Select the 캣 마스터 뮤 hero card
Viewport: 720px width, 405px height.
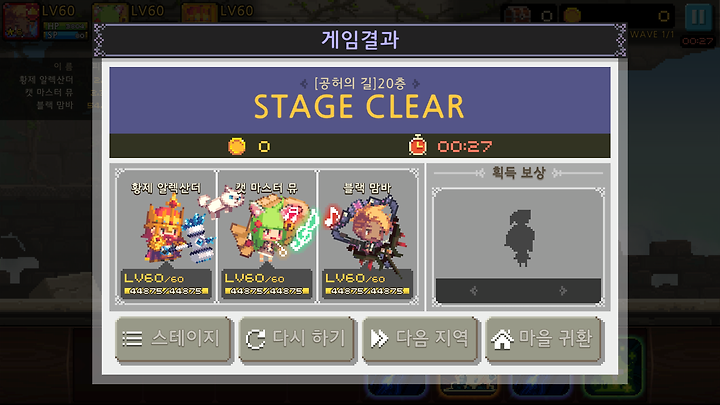click(267, 236)
